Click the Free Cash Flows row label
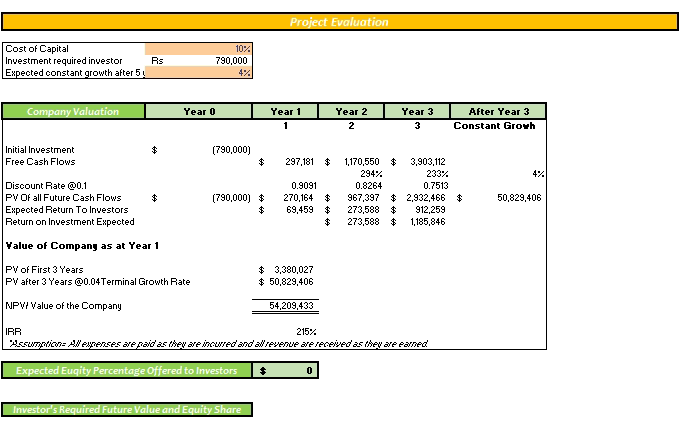The height and width of the screenshot is (431, 680). click(x=40, y=162)
